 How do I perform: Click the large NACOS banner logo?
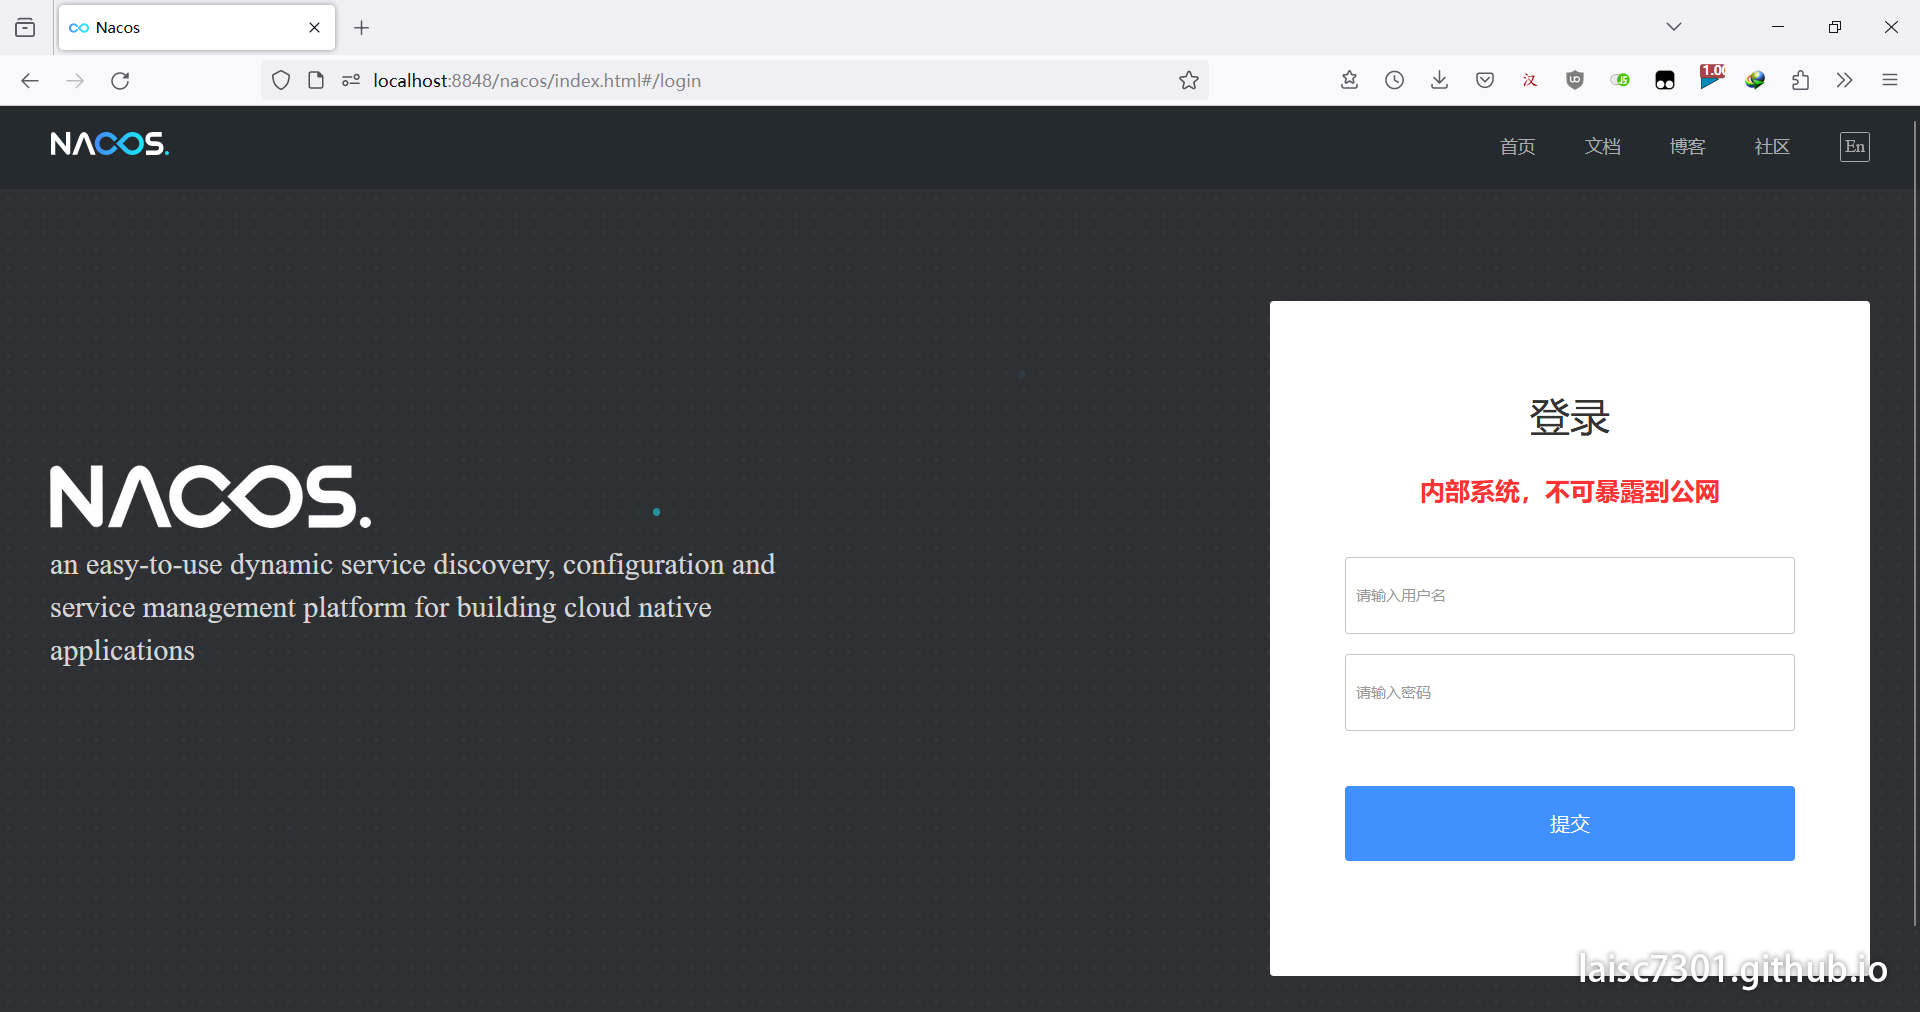coord(211,496)
